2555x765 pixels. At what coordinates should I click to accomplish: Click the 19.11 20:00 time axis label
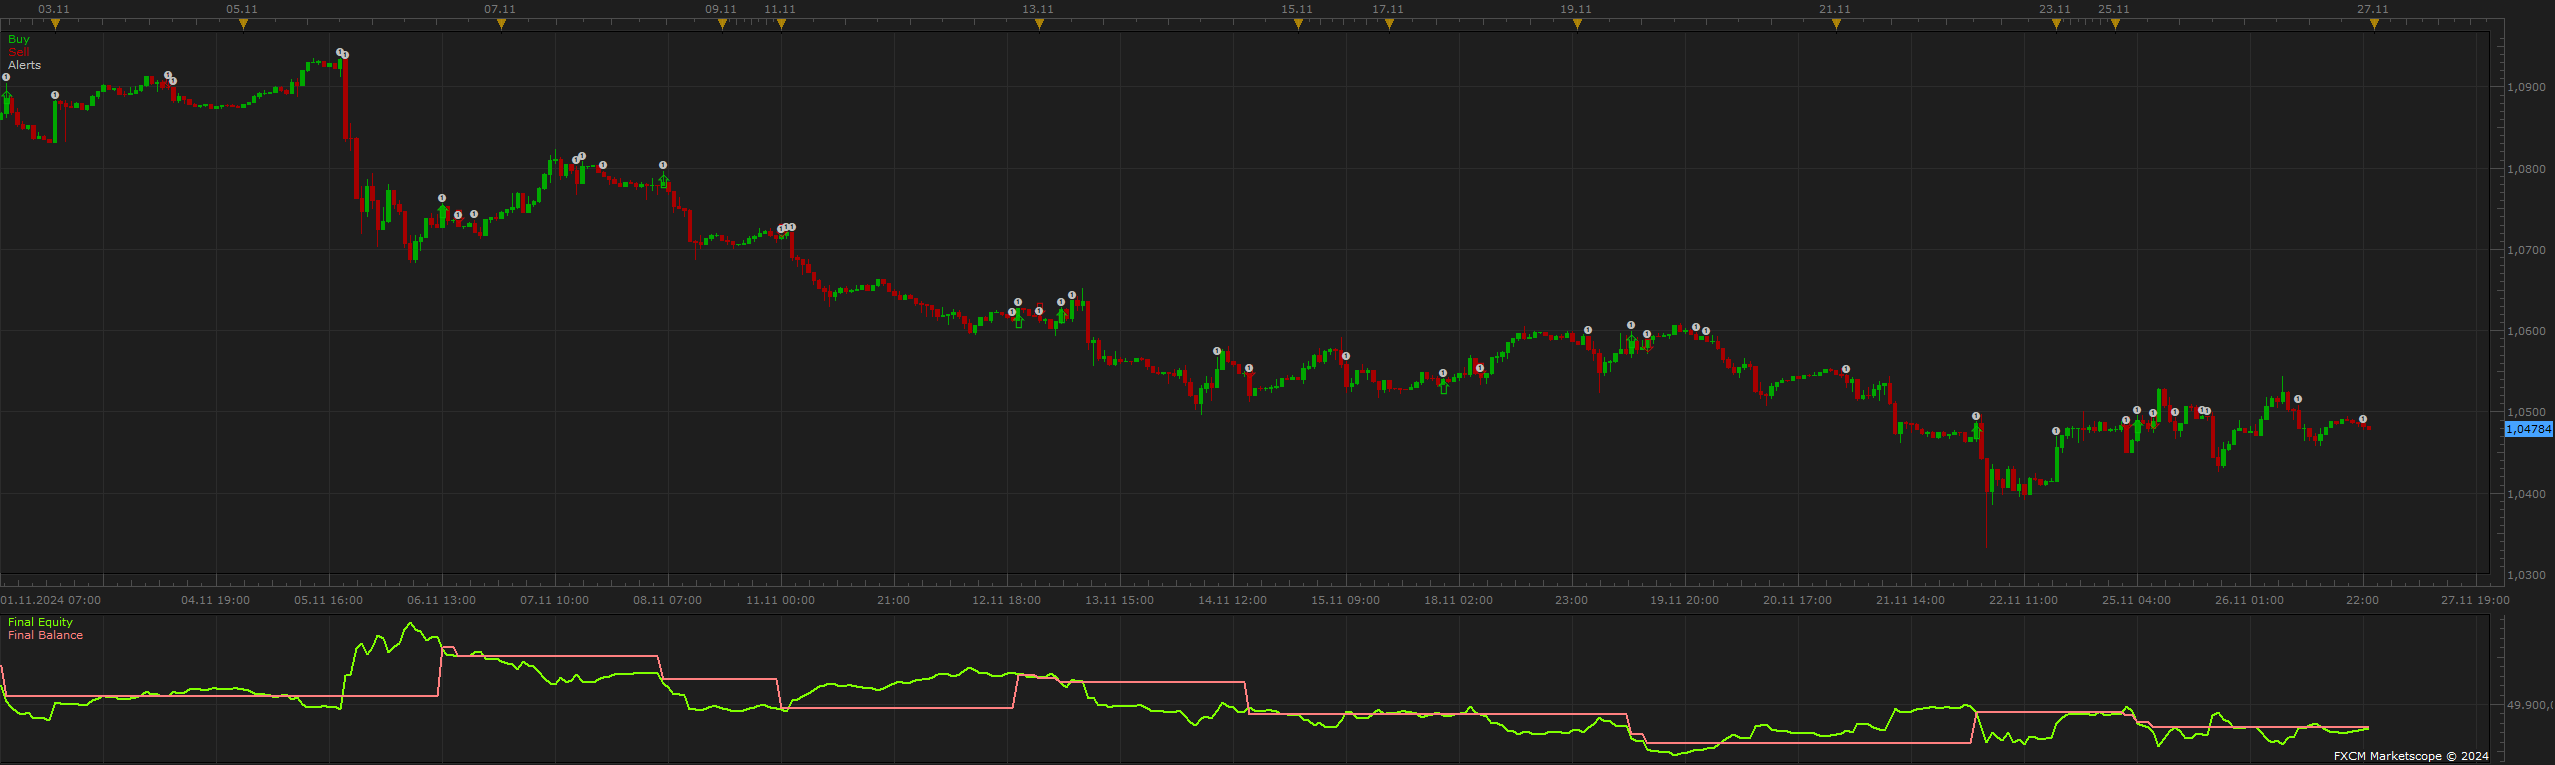click(x=1684, y=600)
